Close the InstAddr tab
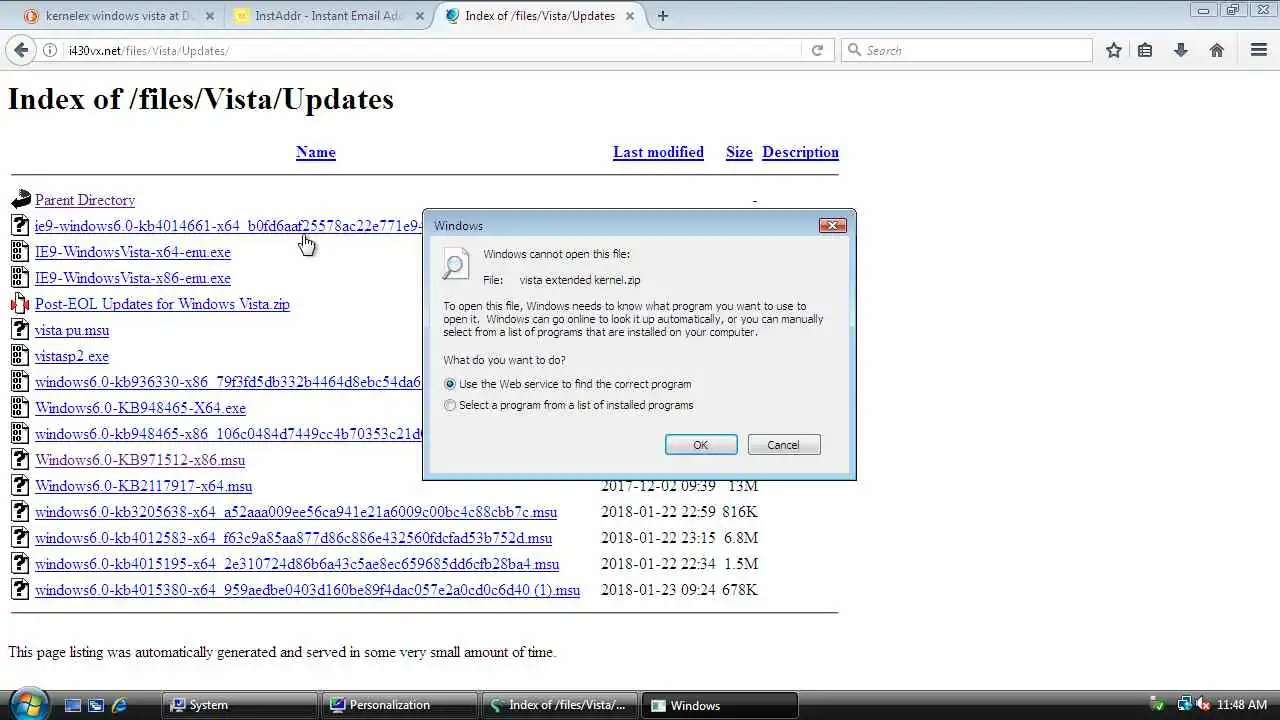 (420, 16)
